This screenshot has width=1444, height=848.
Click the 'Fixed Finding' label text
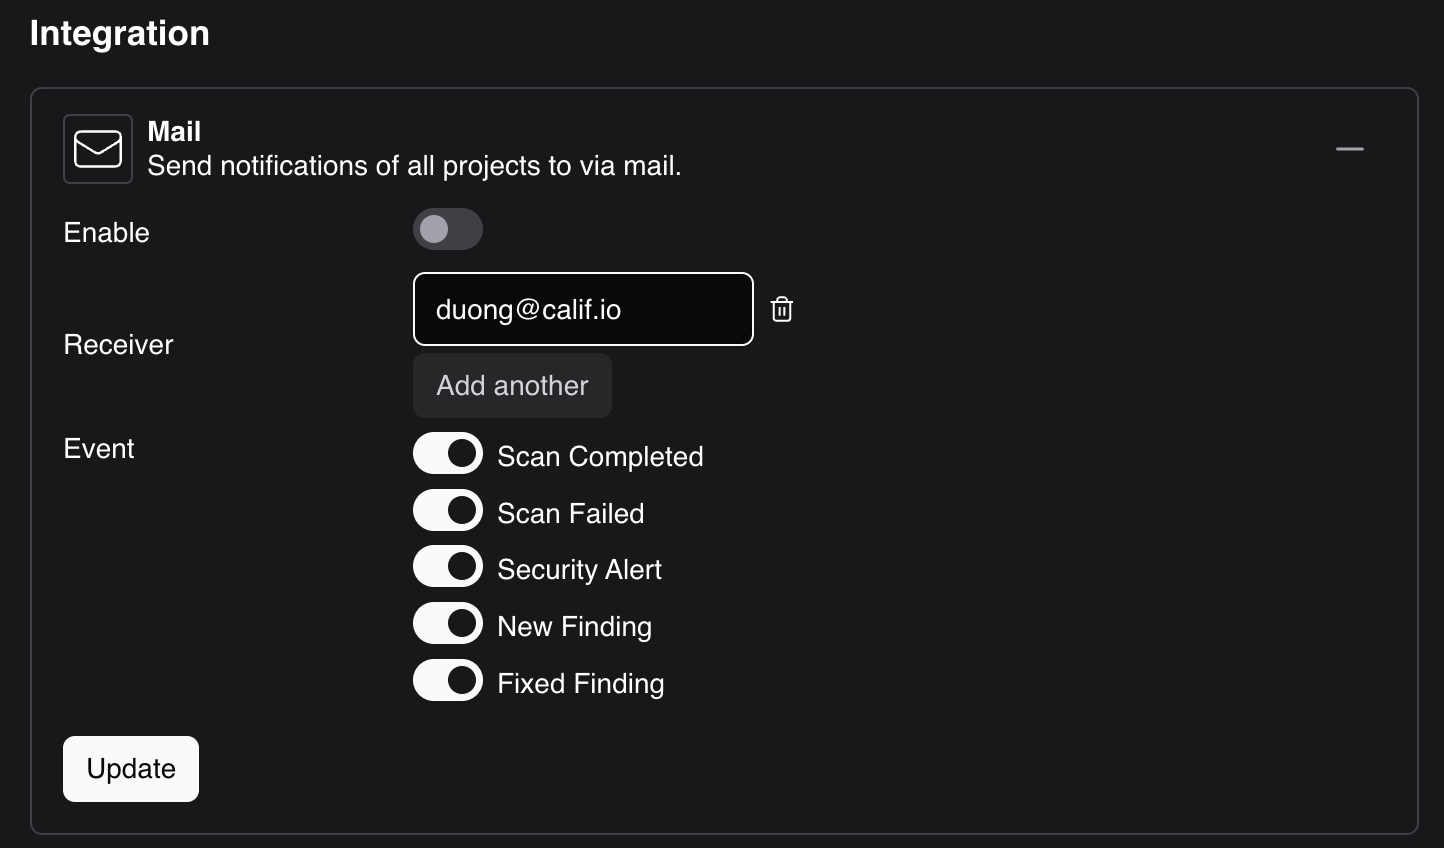581,684
